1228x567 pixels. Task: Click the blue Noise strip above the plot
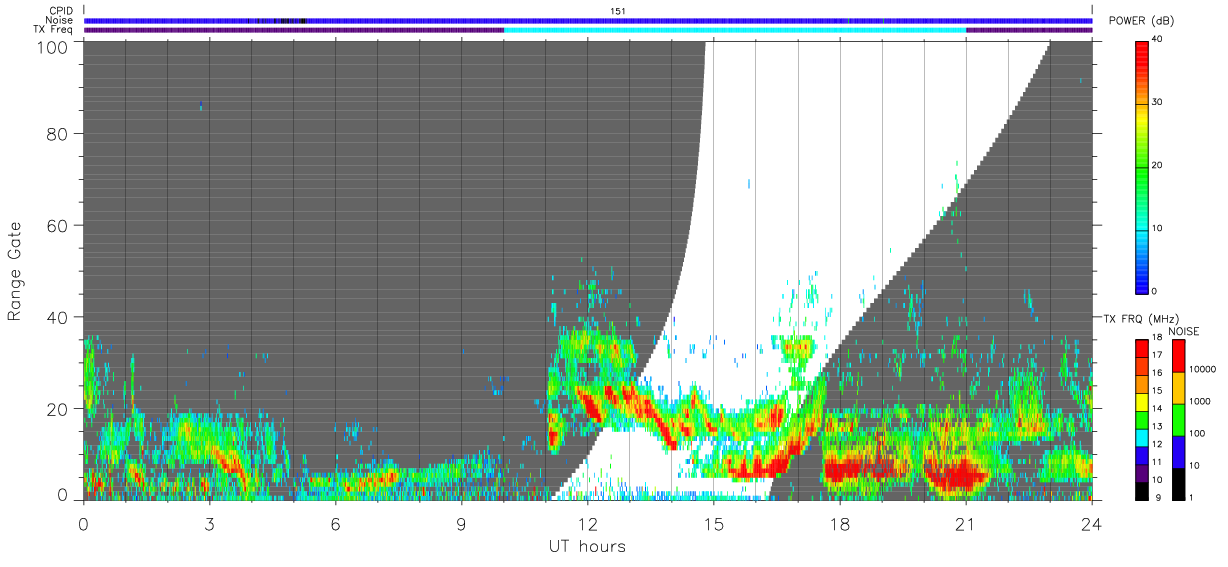tap(588, 20)
